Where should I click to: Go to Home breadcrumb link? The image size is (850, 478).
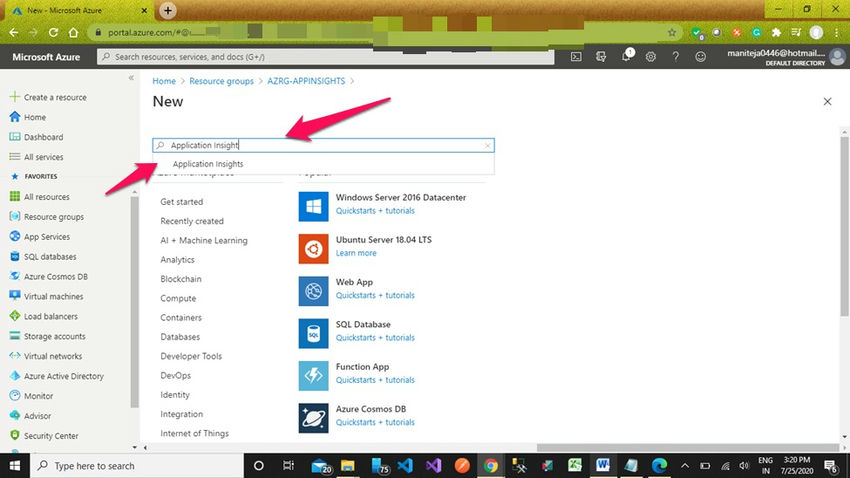click(x=164, y=81)
